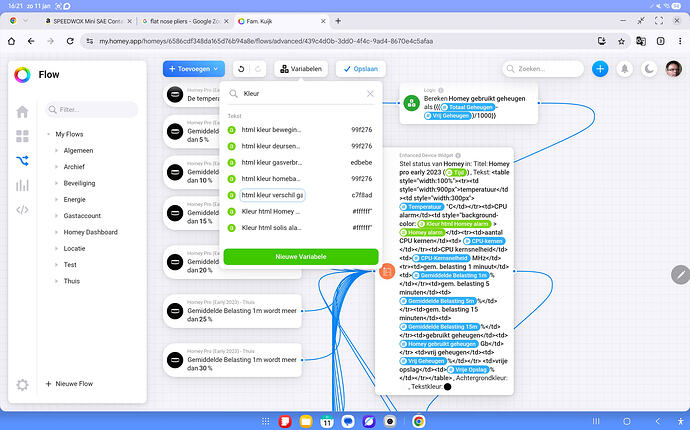
Task: Edit the html kleur verschil ga name field
Action: (x=272, y=195)
